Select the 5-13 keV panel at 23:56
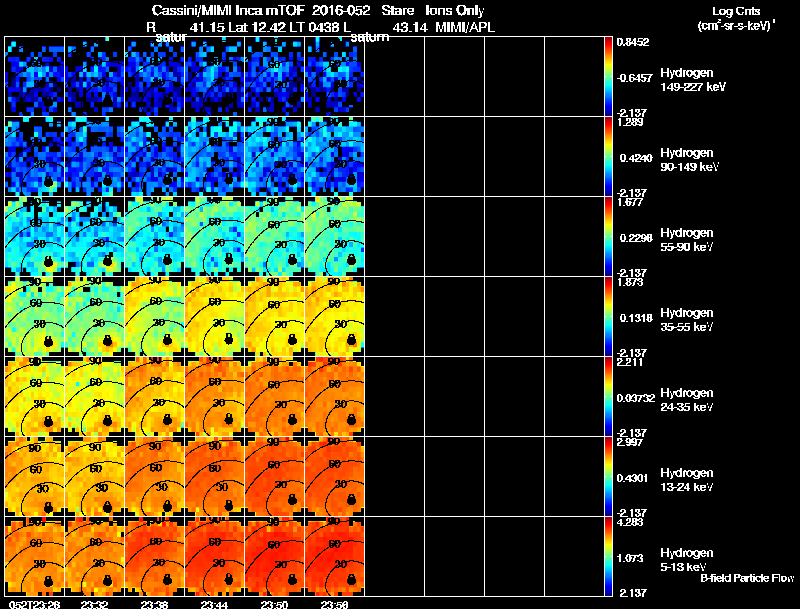Image resolution: width=800 pixels, height=609 pixels. (335, 556)
